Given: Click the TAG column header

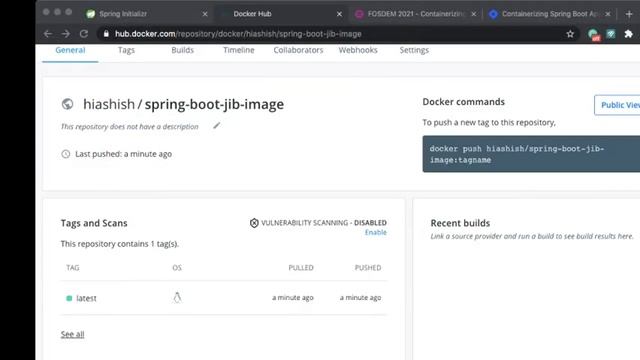Looking at the screenshot, I should point(73,268).
